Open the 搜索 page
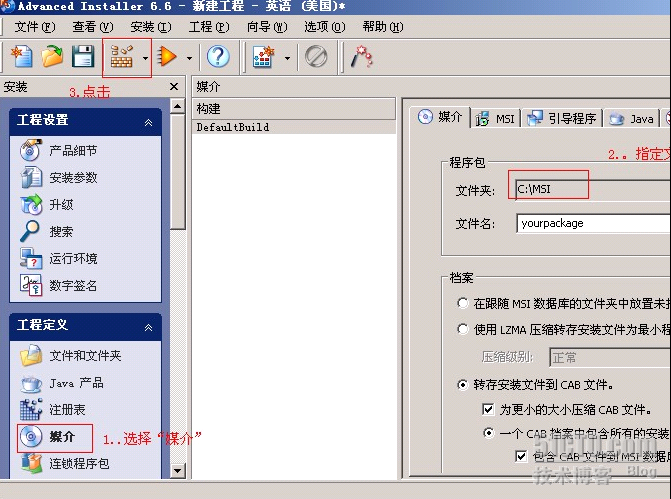Screen dimensions: 671x499 [47, 231]
